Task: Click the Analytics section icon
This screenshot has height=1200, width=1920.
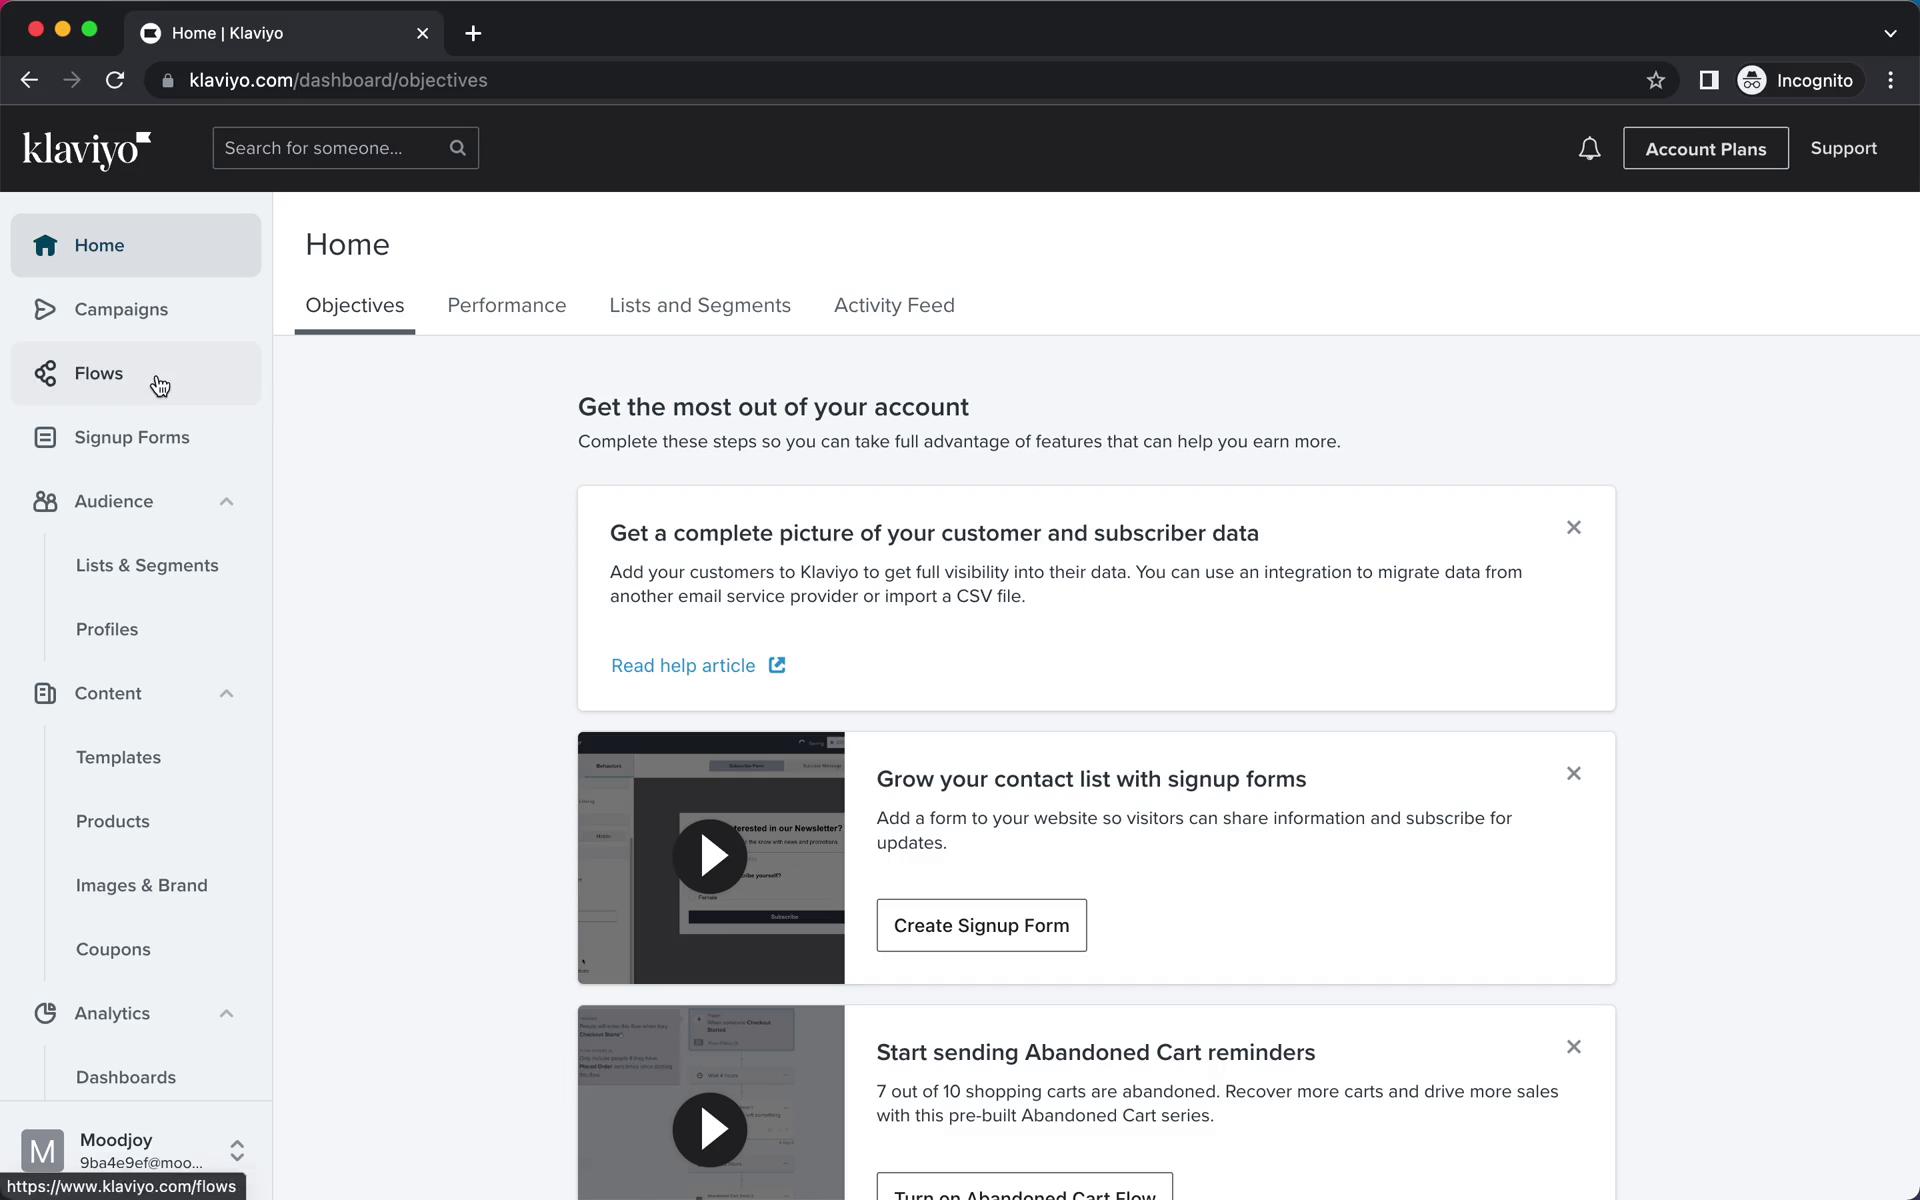Action: tap(46, 1012)
